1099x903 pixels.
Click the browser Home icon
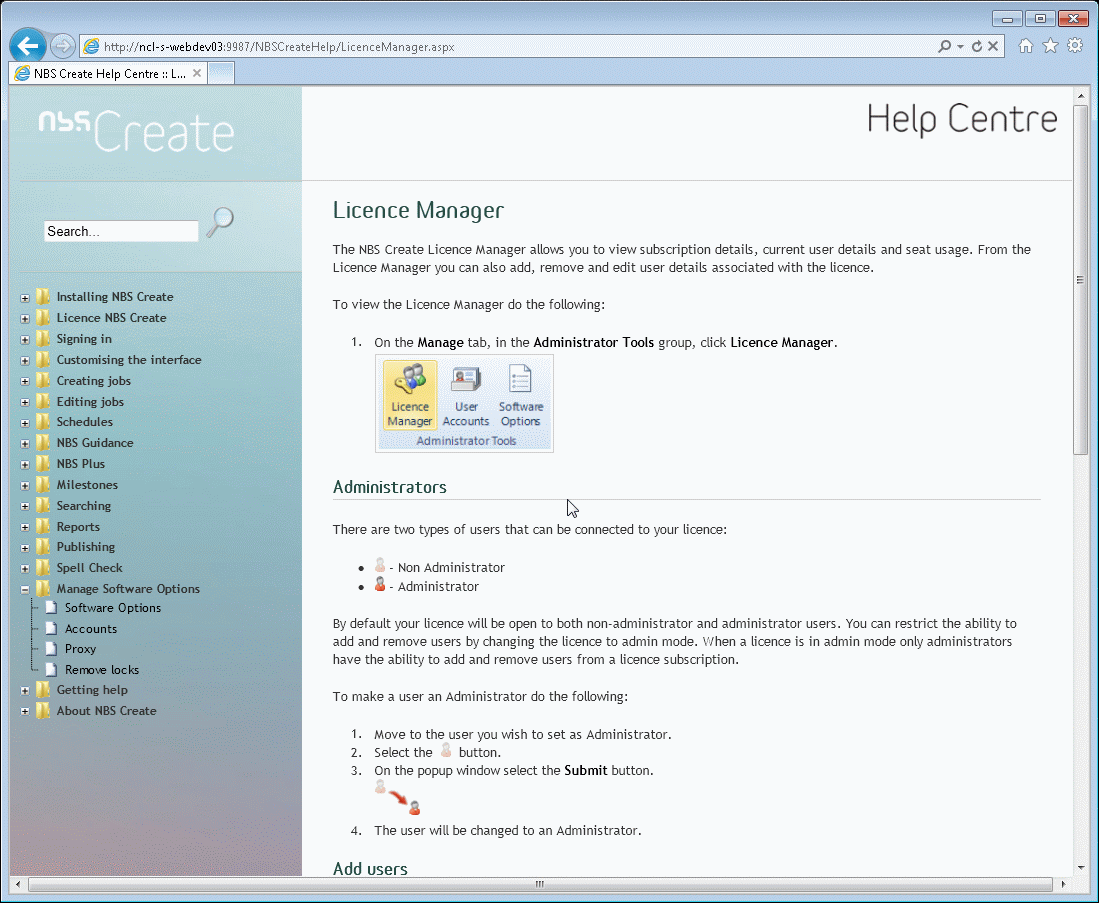pos(1025,45)
